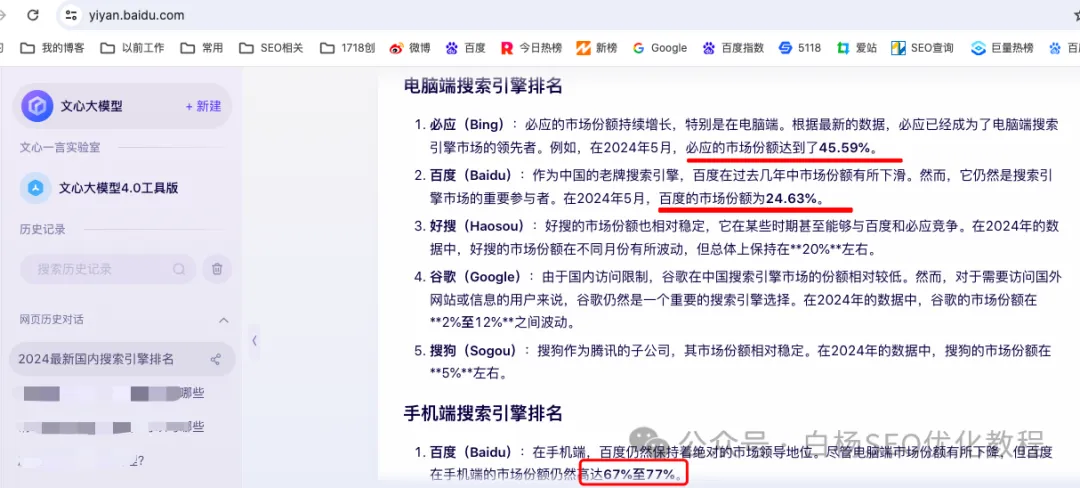This screenshot has width=1080, height=488.
Task: Open the 百度指数 bookmark
Action: click(734, 47)
